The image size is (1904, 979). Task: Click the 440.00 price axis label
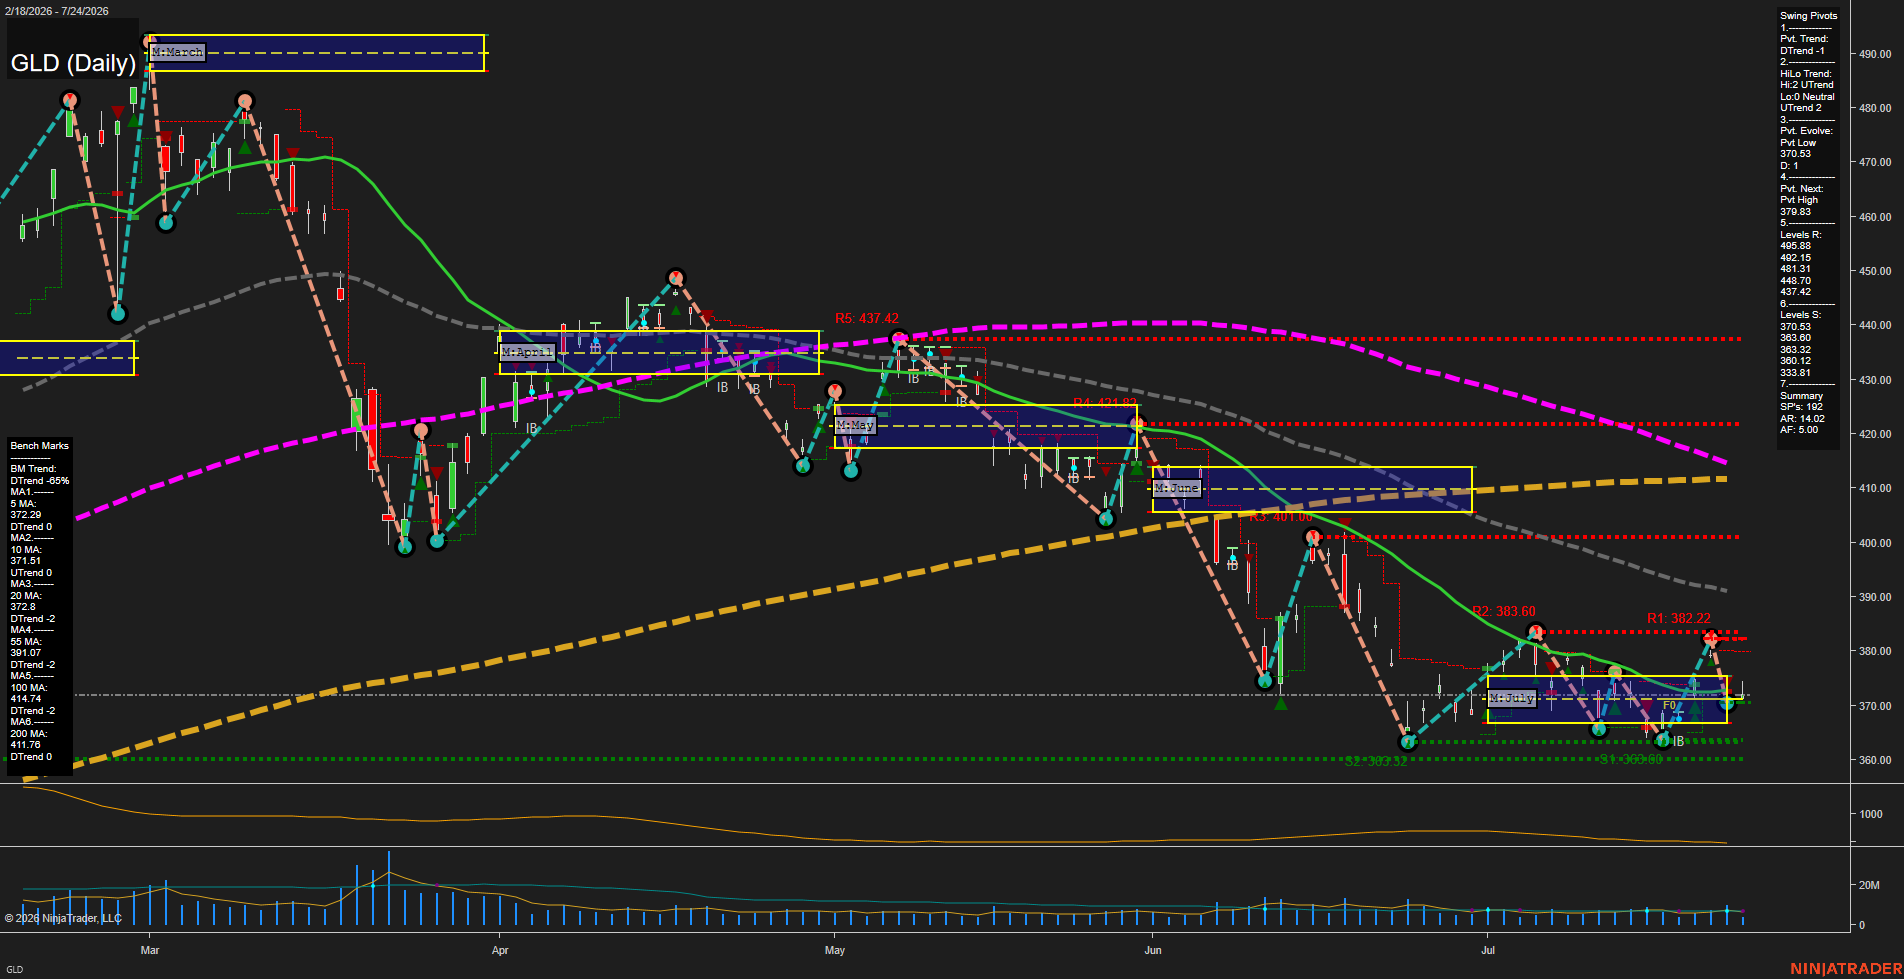click(x=1875, y=325)
